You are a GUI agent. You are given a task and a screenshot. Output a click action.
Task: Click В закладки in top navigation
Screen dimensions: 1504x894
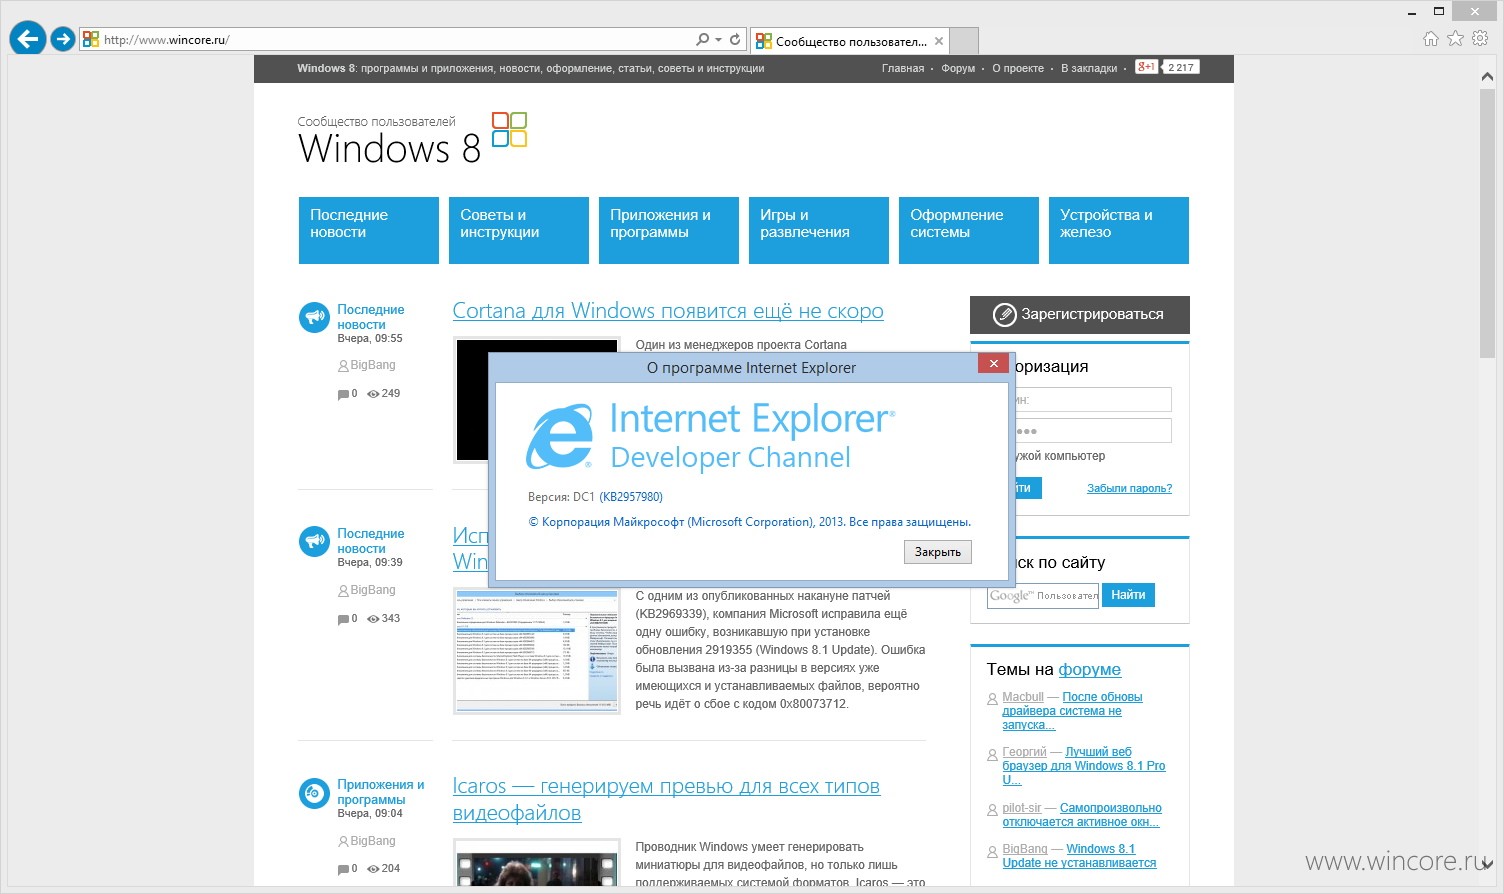coord(1089,68)
